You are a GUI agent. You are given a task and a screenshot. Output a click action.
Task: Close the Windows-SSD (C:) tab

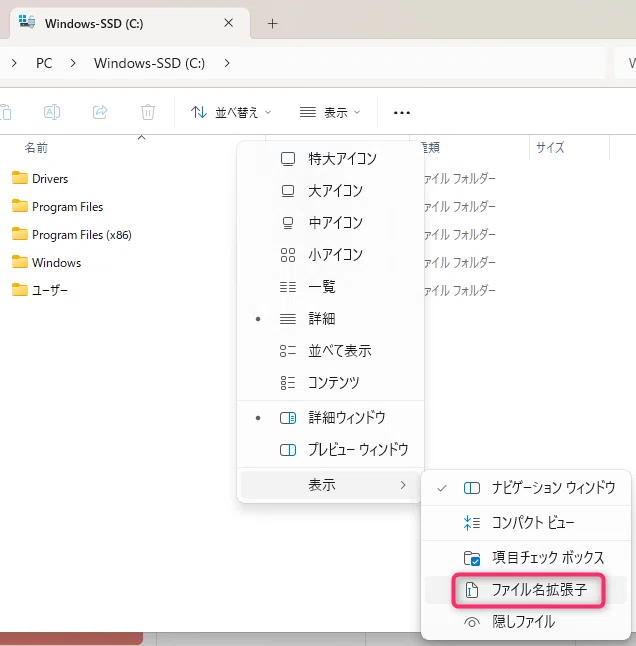coord(229,23)
